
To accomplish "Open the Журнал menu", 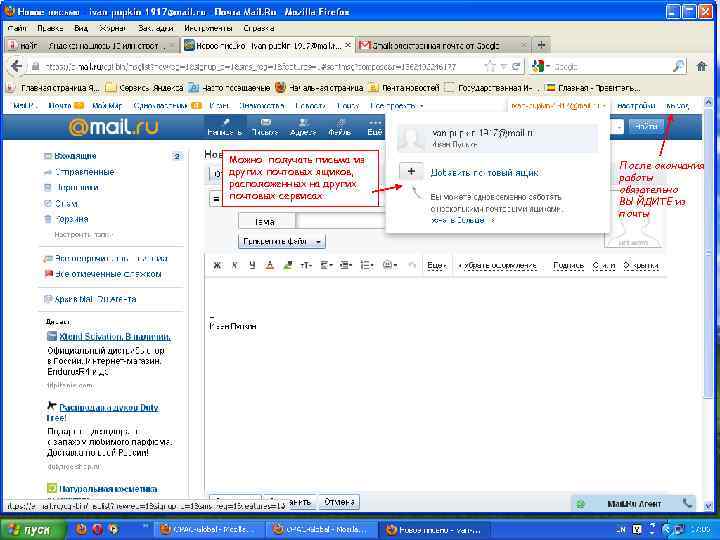I will point(112,28).
